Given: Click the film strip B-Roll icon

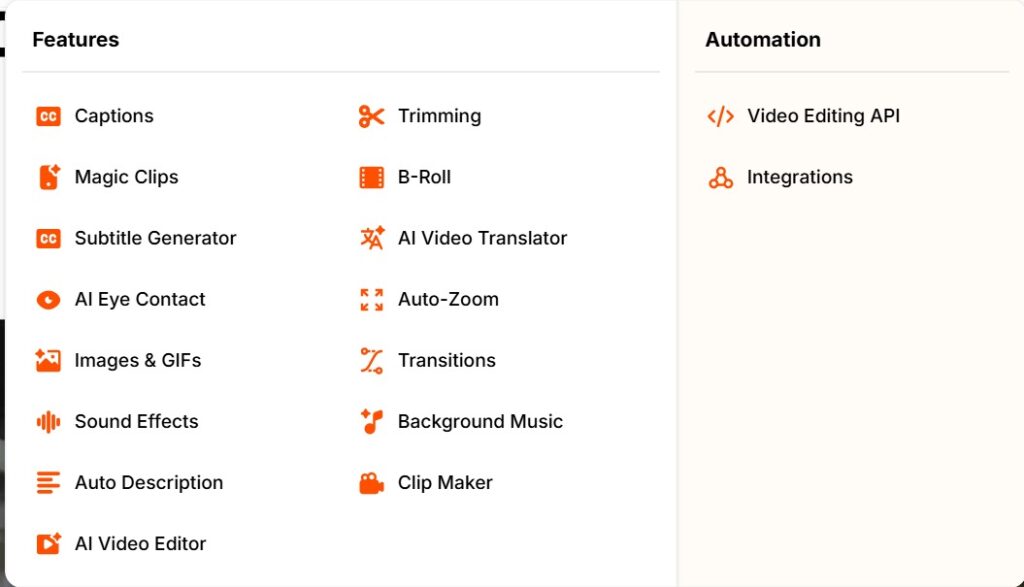Looking at the screenshot, I should (371, 177).
